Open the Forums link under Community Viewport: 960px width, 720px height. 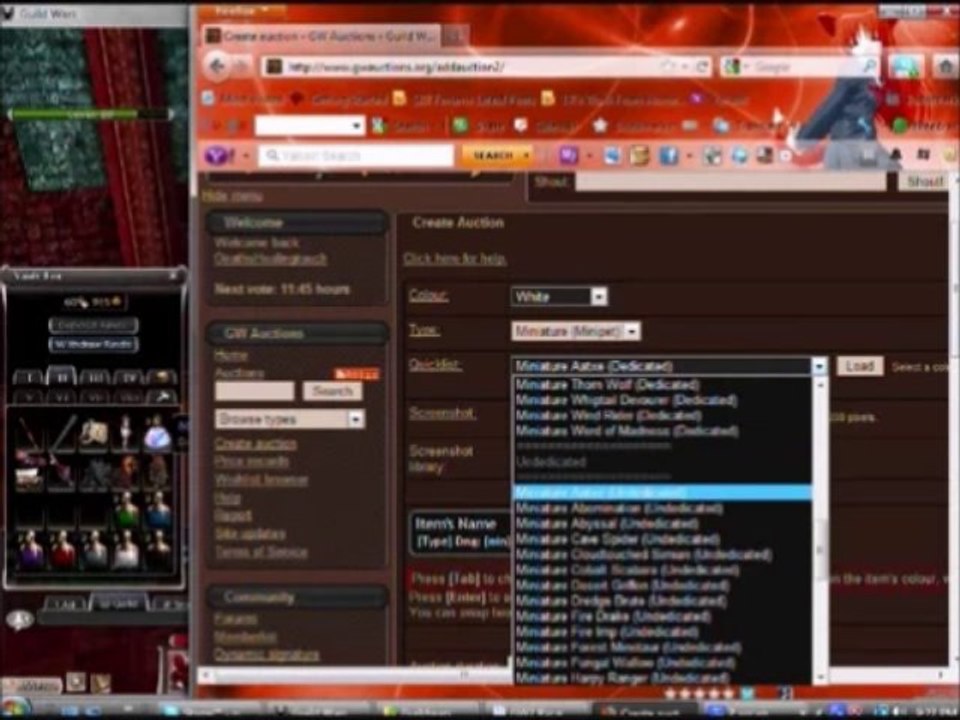point(236,619)
